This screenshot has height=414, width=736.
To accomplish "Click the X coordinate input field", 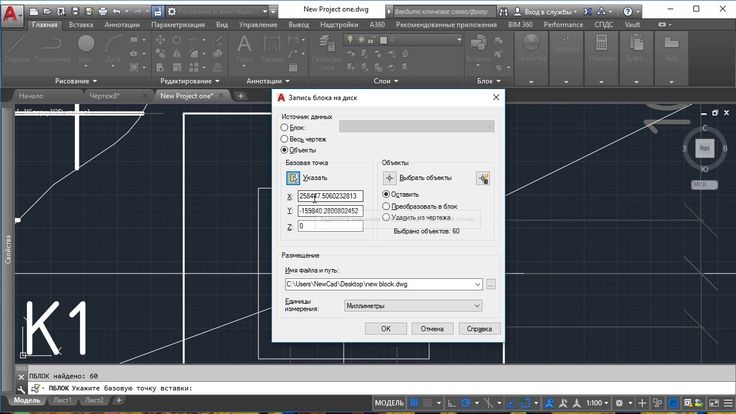I will (x=330, y=196).
